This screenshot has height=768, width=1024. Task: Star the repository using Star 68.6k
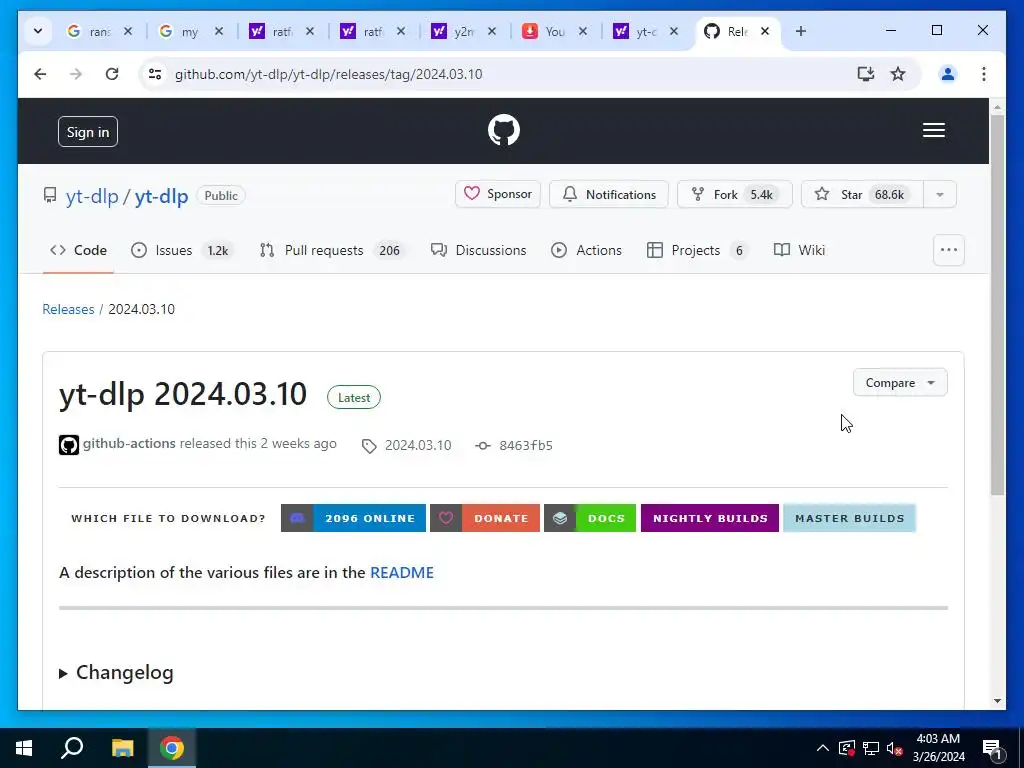point(862,194)
